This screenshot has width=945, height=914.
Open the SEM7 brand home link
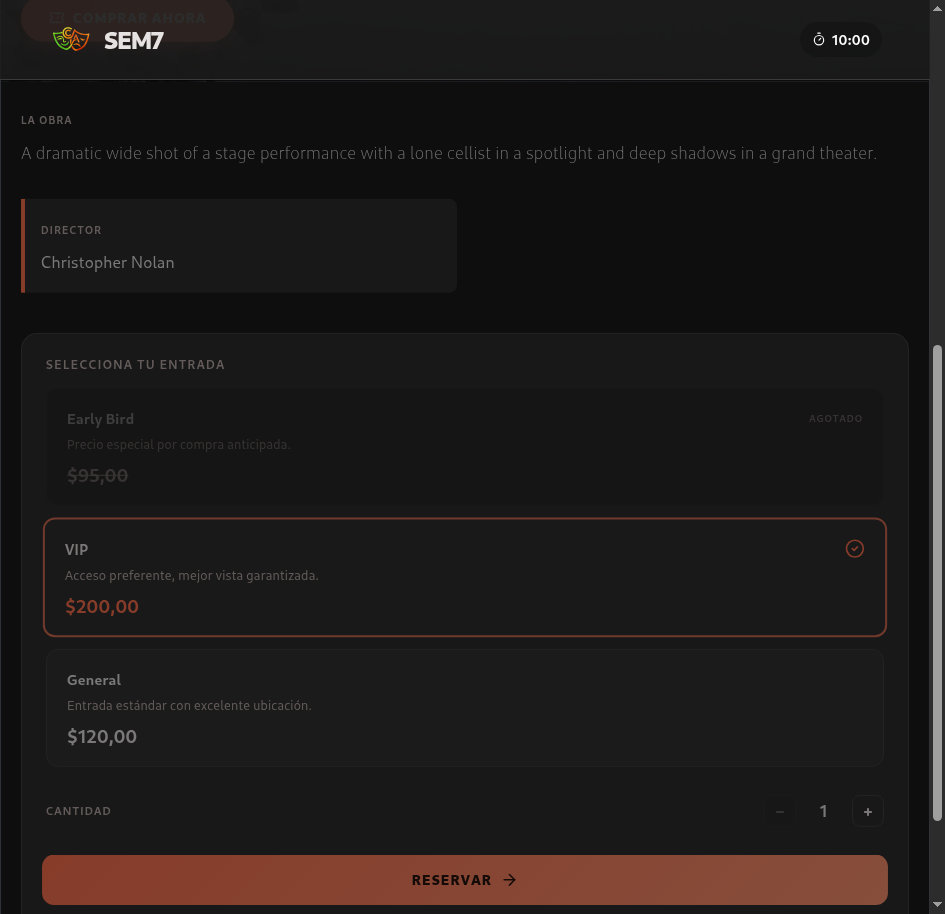pos(133,41)
